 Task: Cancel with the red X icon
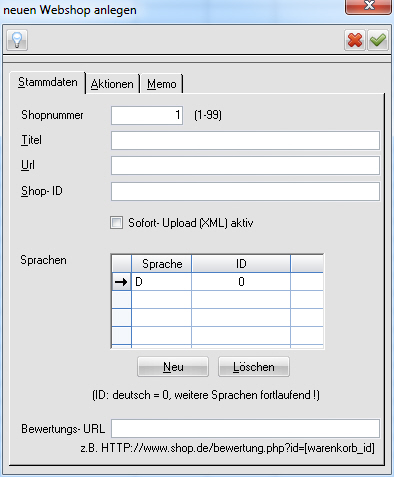coord(355,40)
